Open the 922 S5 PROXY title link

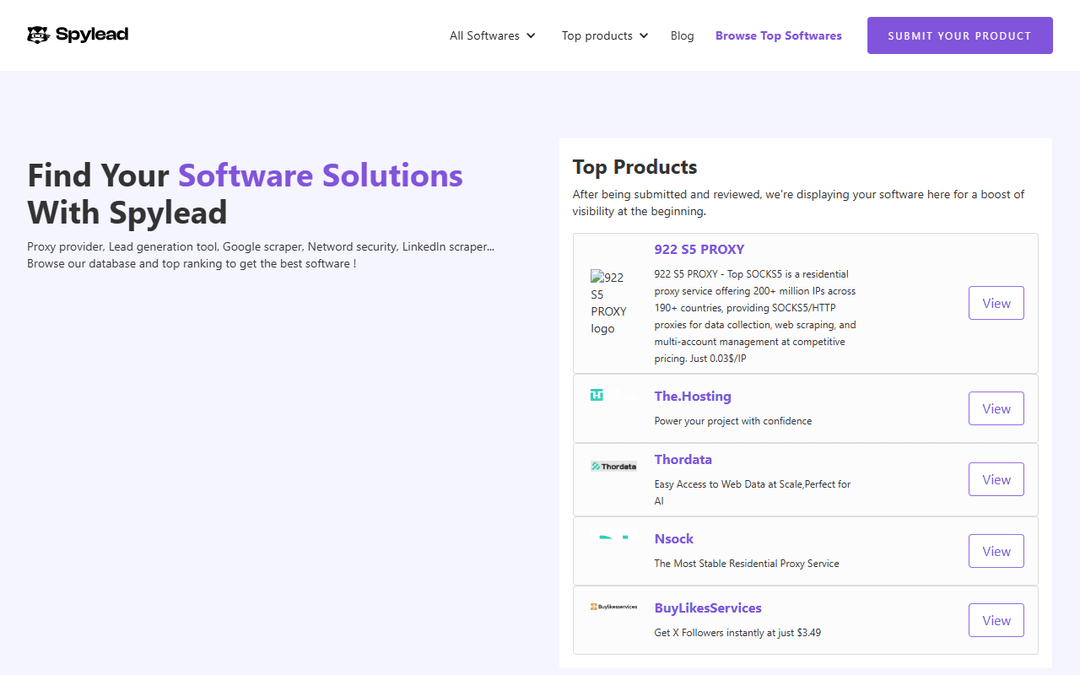coord(699,249)
